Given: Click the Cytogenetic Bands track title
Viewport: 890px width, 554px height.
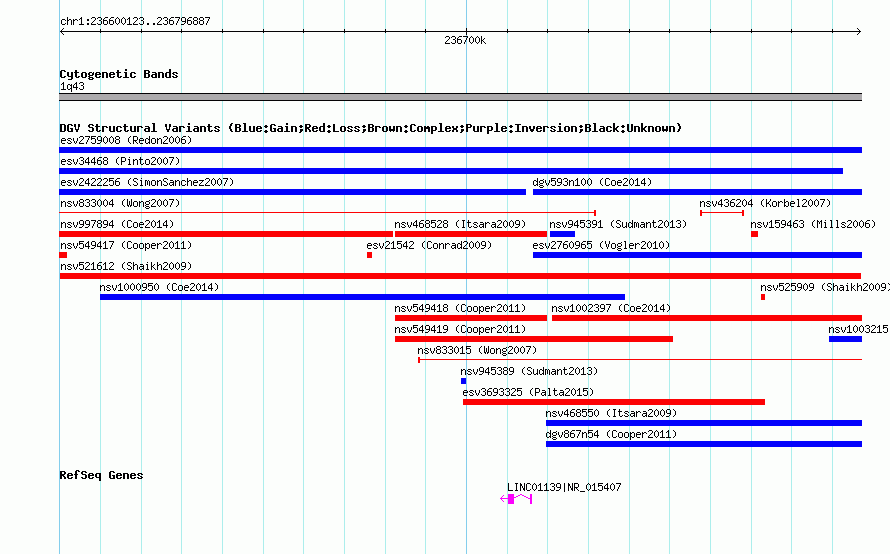Looking at the screenshot, I should click(x=119, y=74).
